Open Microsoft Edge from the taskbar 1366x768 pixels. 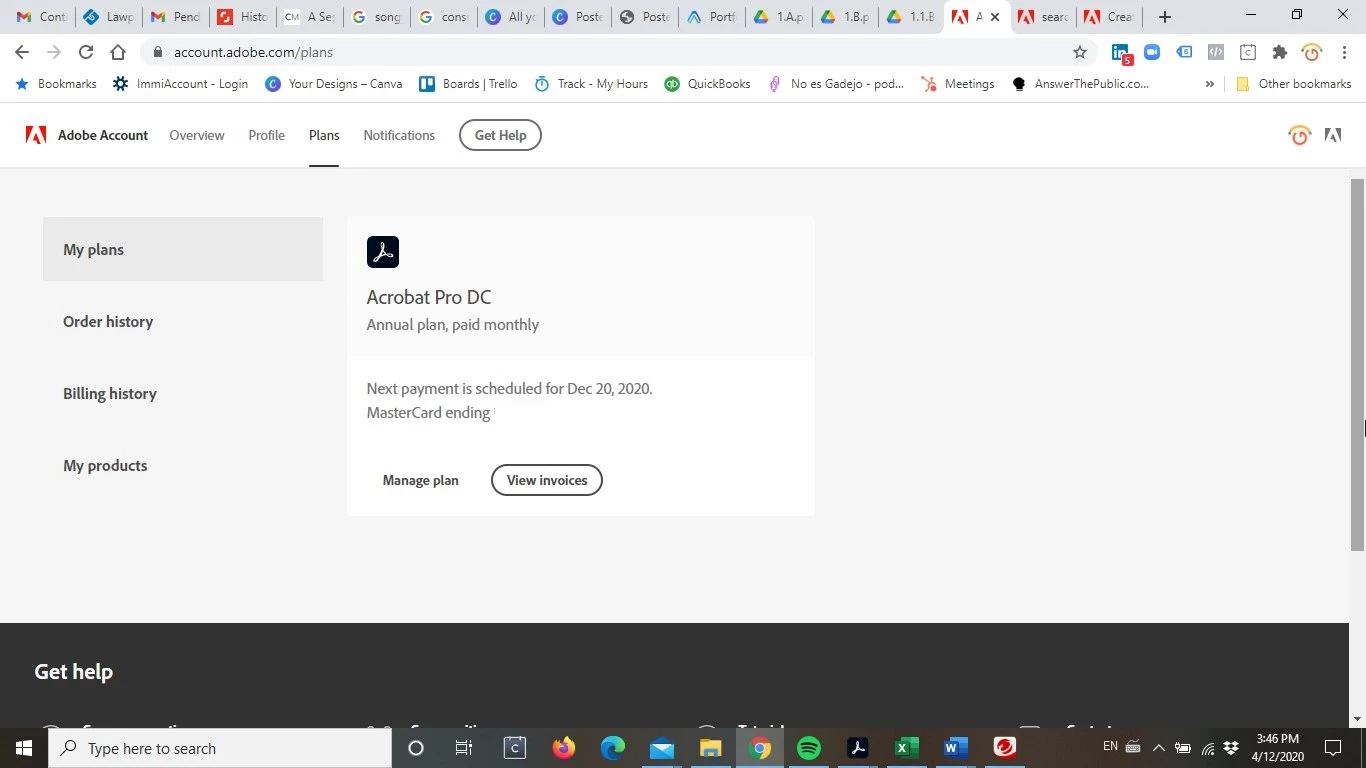(613, 748)
